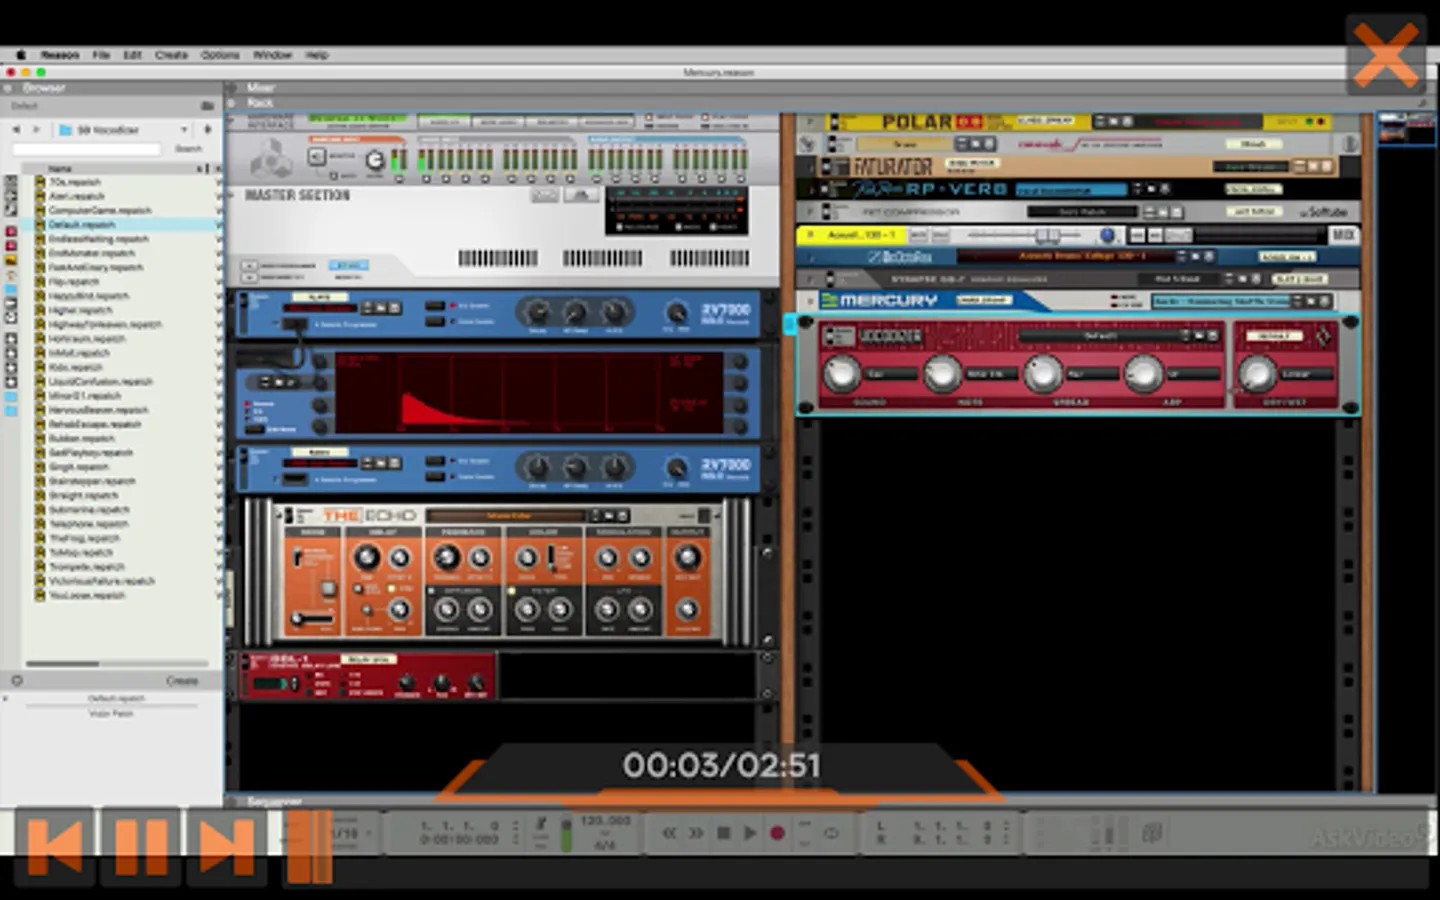
Task: Toggle the Polar bypass switch
Action: click(833, 122)
